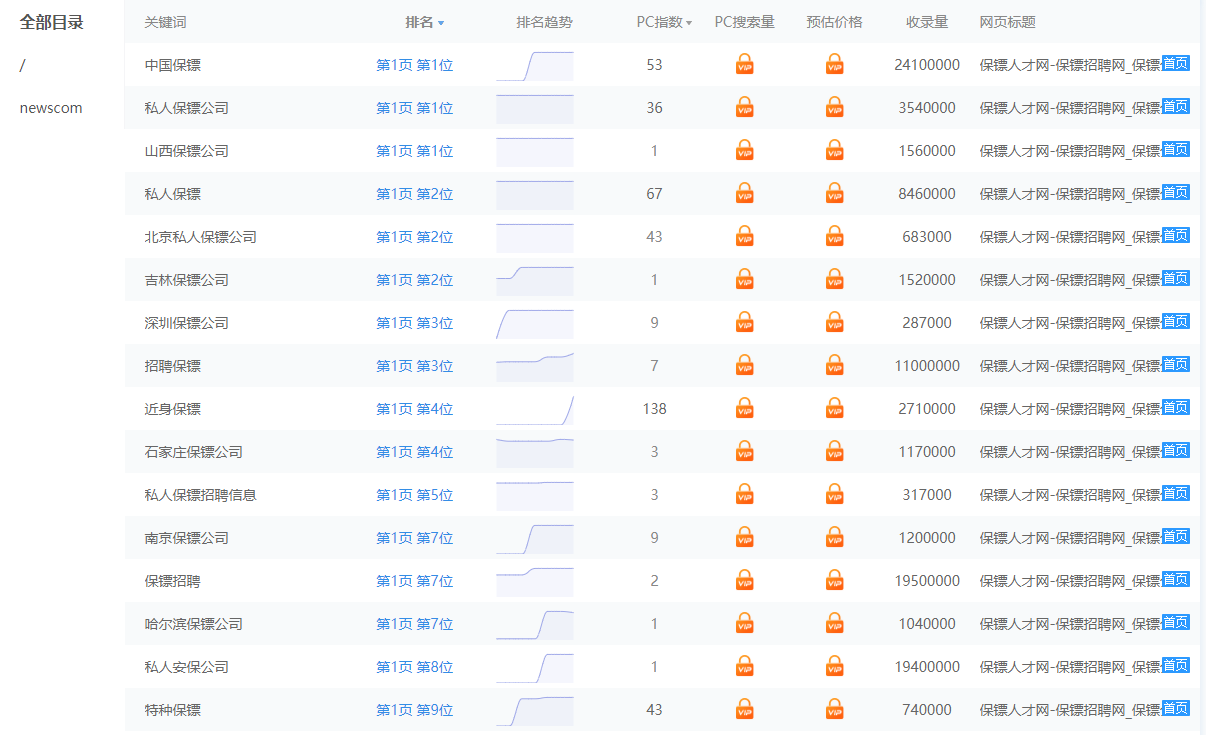View ranking trend chart for 哈尔滨保镖公司
Viewport: 1206px width, 735px height.
(534, 624)
